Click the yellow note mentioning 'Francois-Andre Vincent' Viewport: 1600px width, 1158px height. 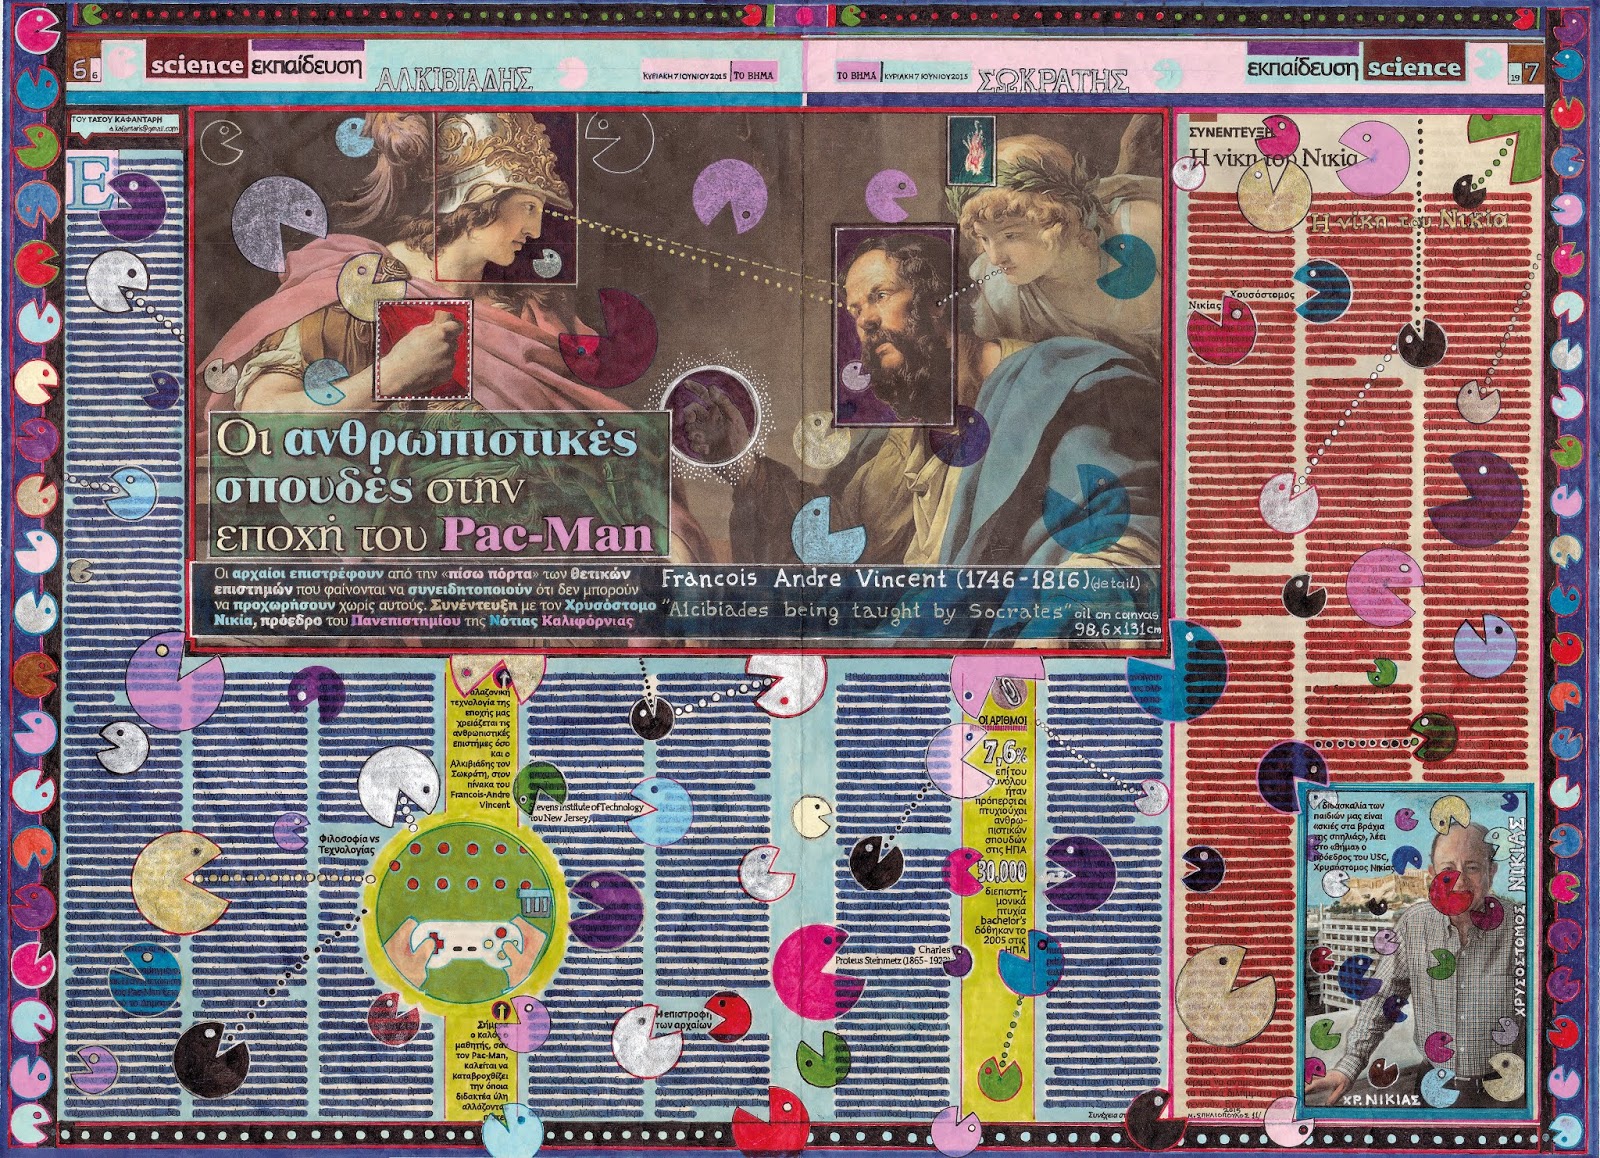pyautogui.click(x=478, y=746)
